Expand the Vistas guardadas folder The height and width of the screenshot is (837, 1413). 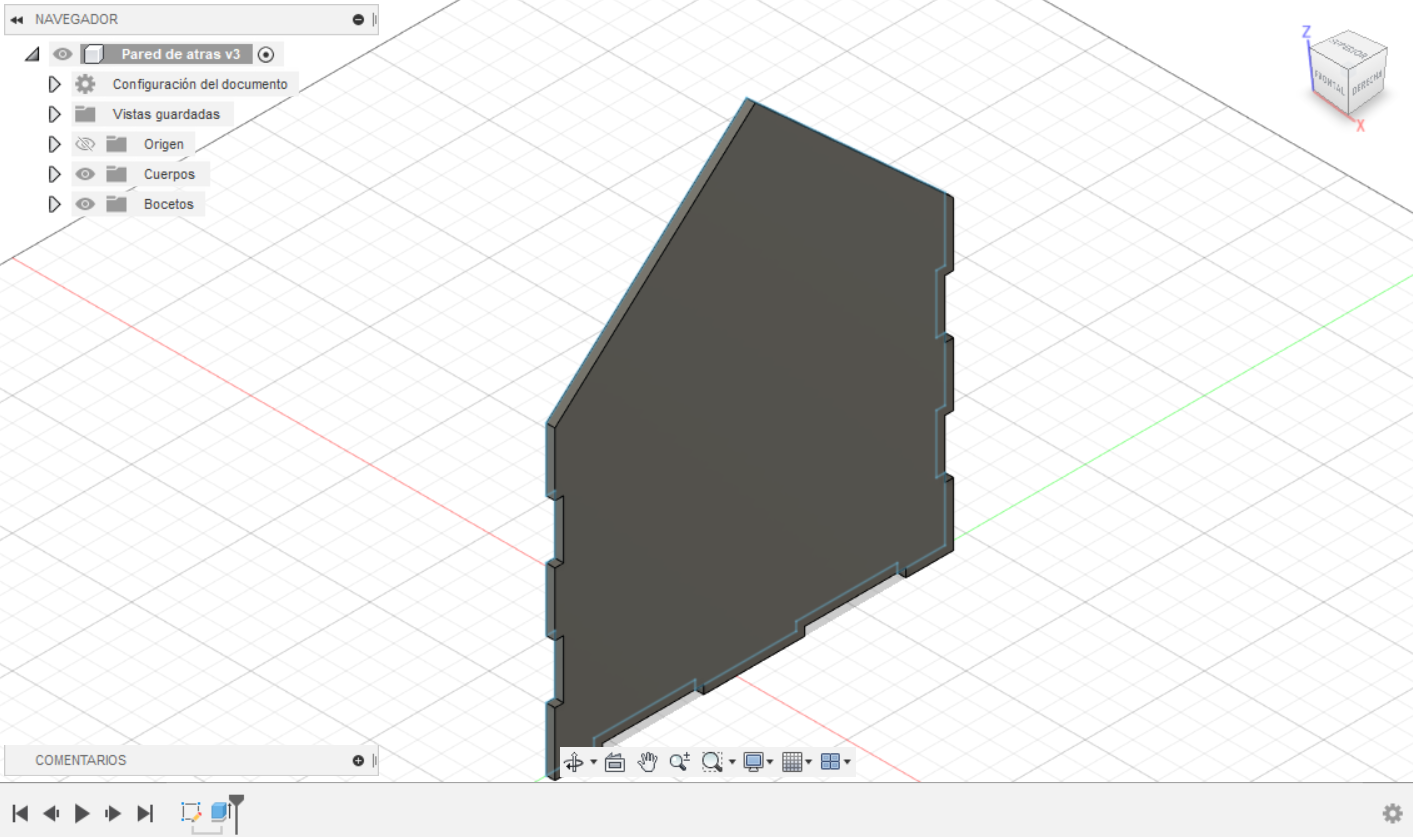(55, 114)
